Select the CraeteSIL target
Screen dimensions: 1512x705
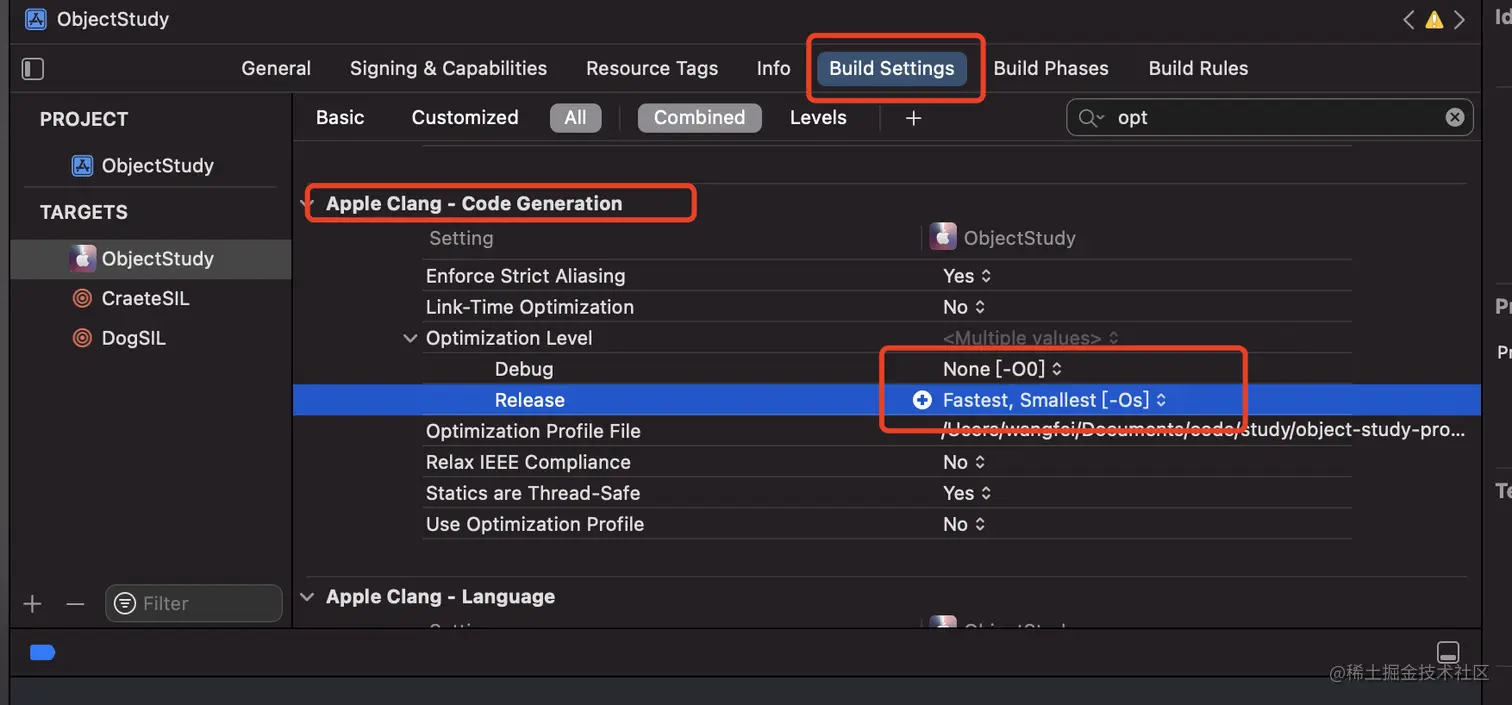[145, 298]
